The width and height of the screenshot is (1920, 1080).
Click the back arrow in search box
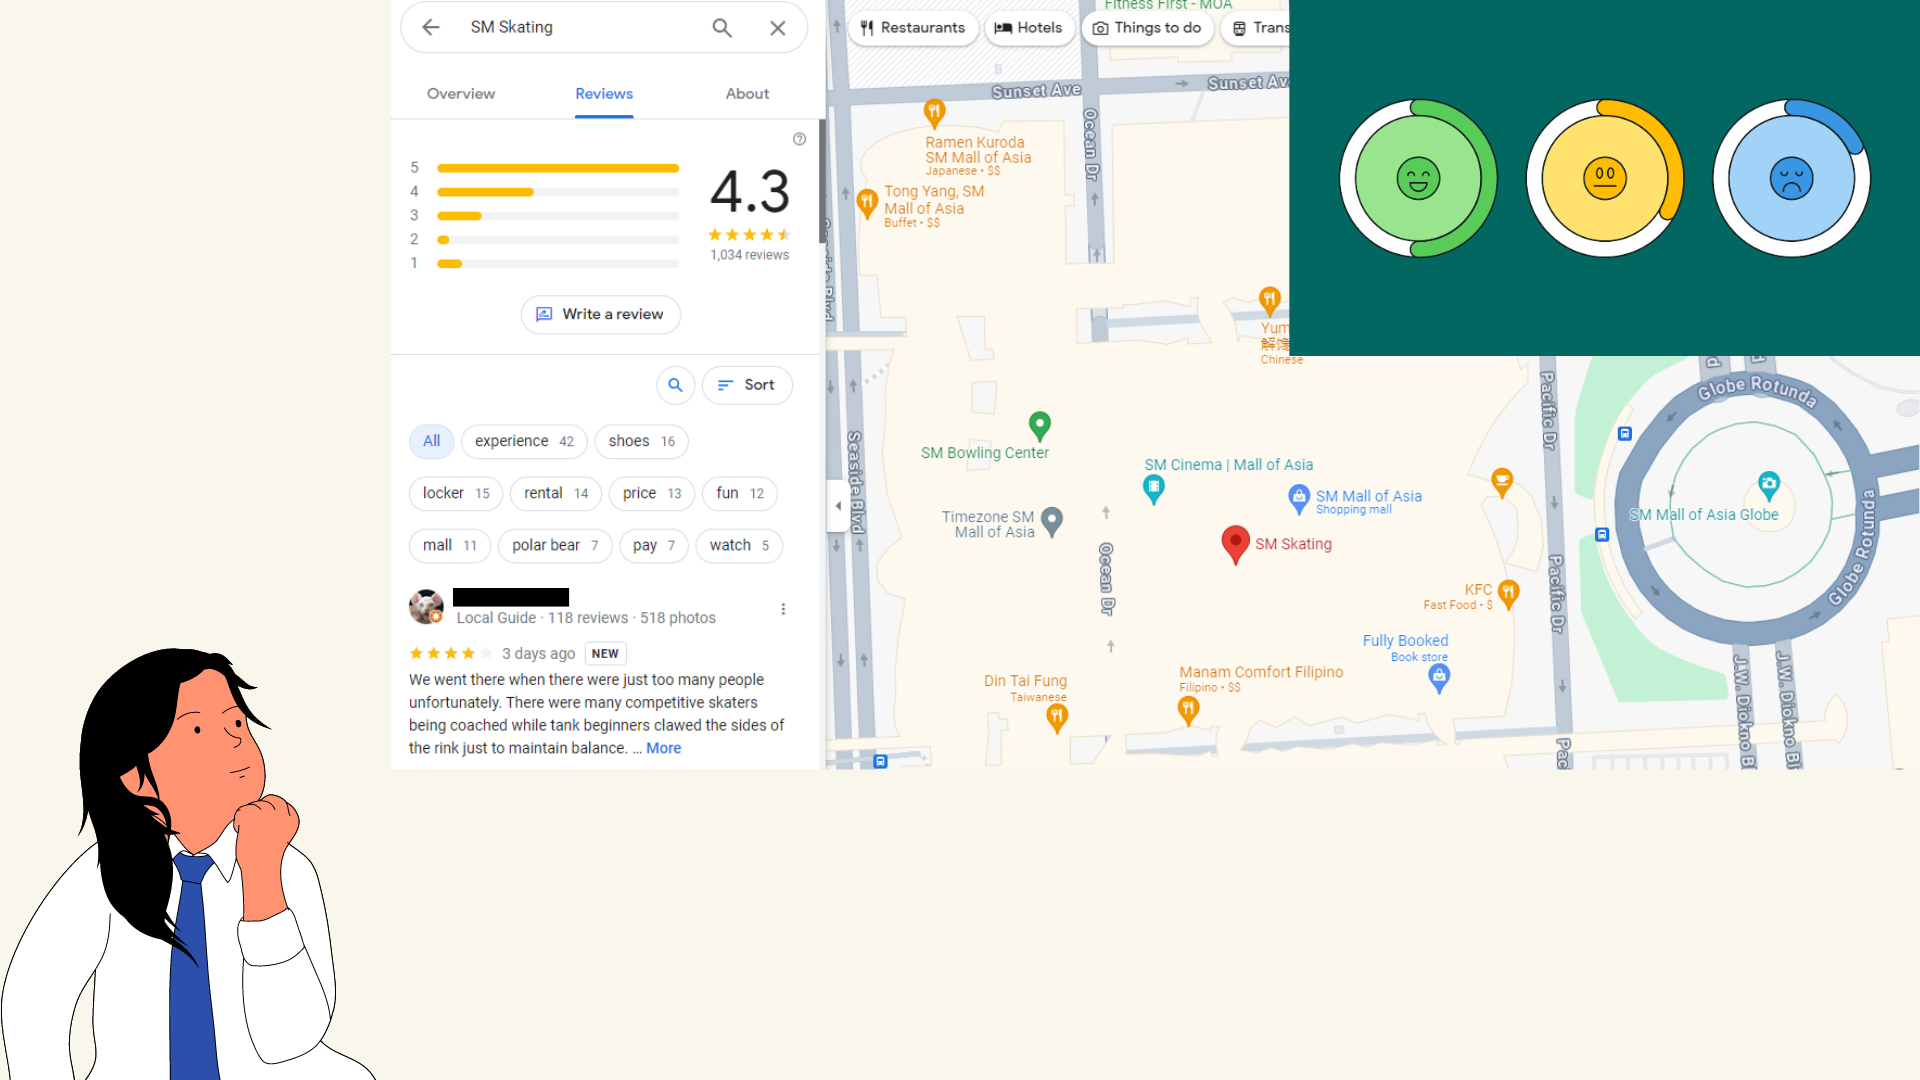(x=431, y=28)
